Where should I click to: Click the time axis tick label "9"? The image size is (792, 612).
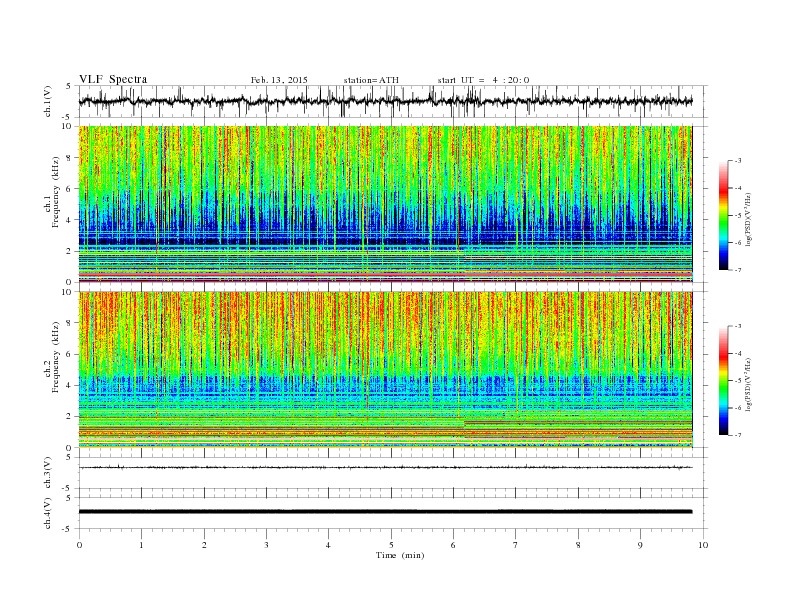pyautogui.click(x=640, y=545)
